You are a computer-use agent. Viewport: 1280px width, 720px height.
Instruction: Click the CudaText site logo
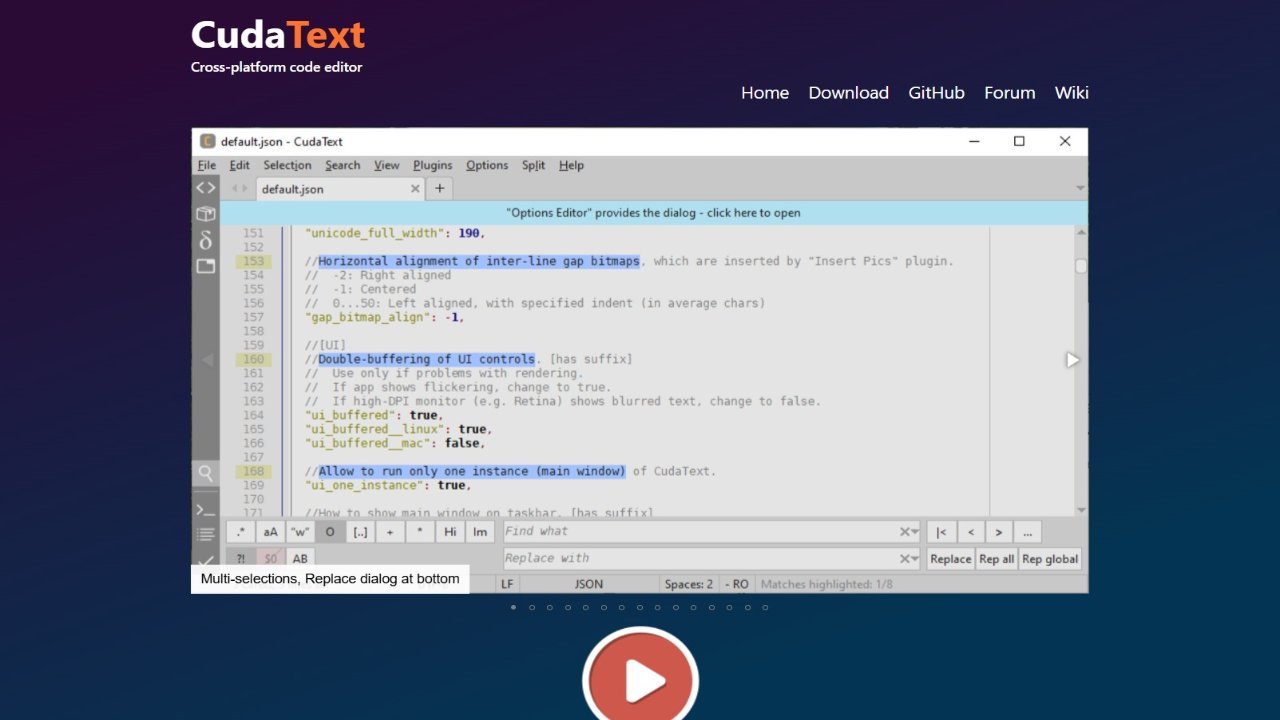(278, 36)
